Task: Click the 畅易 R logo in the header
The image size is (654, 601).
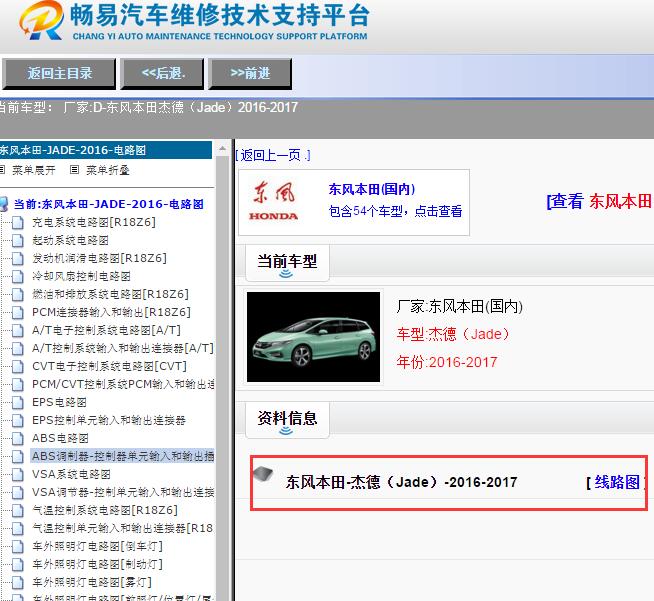Action: point(41,20)
